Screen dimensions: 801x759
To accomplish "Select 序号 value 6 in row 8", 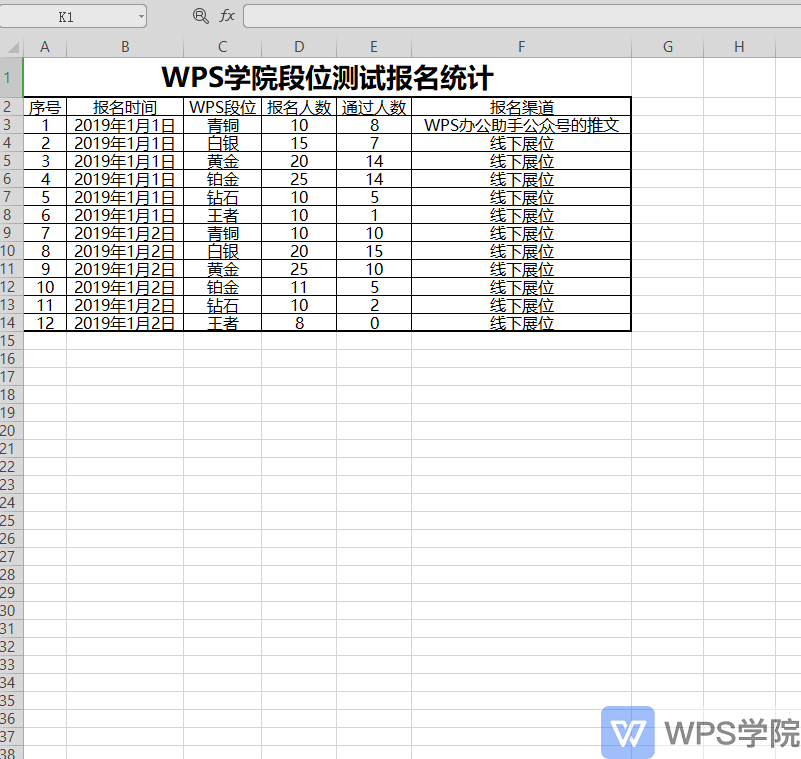I will [x=45, y=215].
